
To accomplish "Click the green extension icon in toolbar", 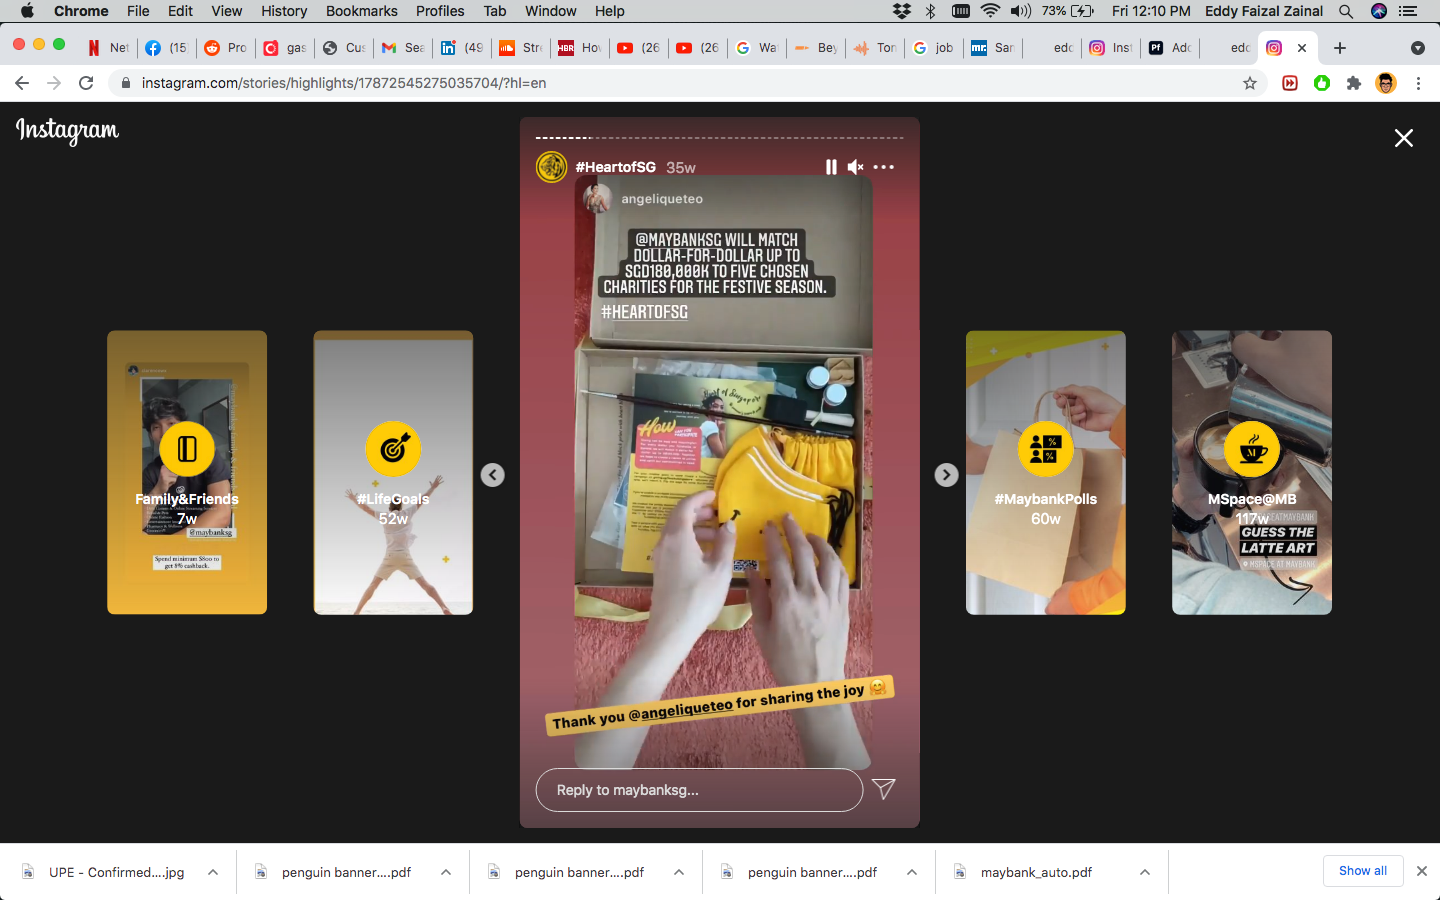I will (1322, 83).
